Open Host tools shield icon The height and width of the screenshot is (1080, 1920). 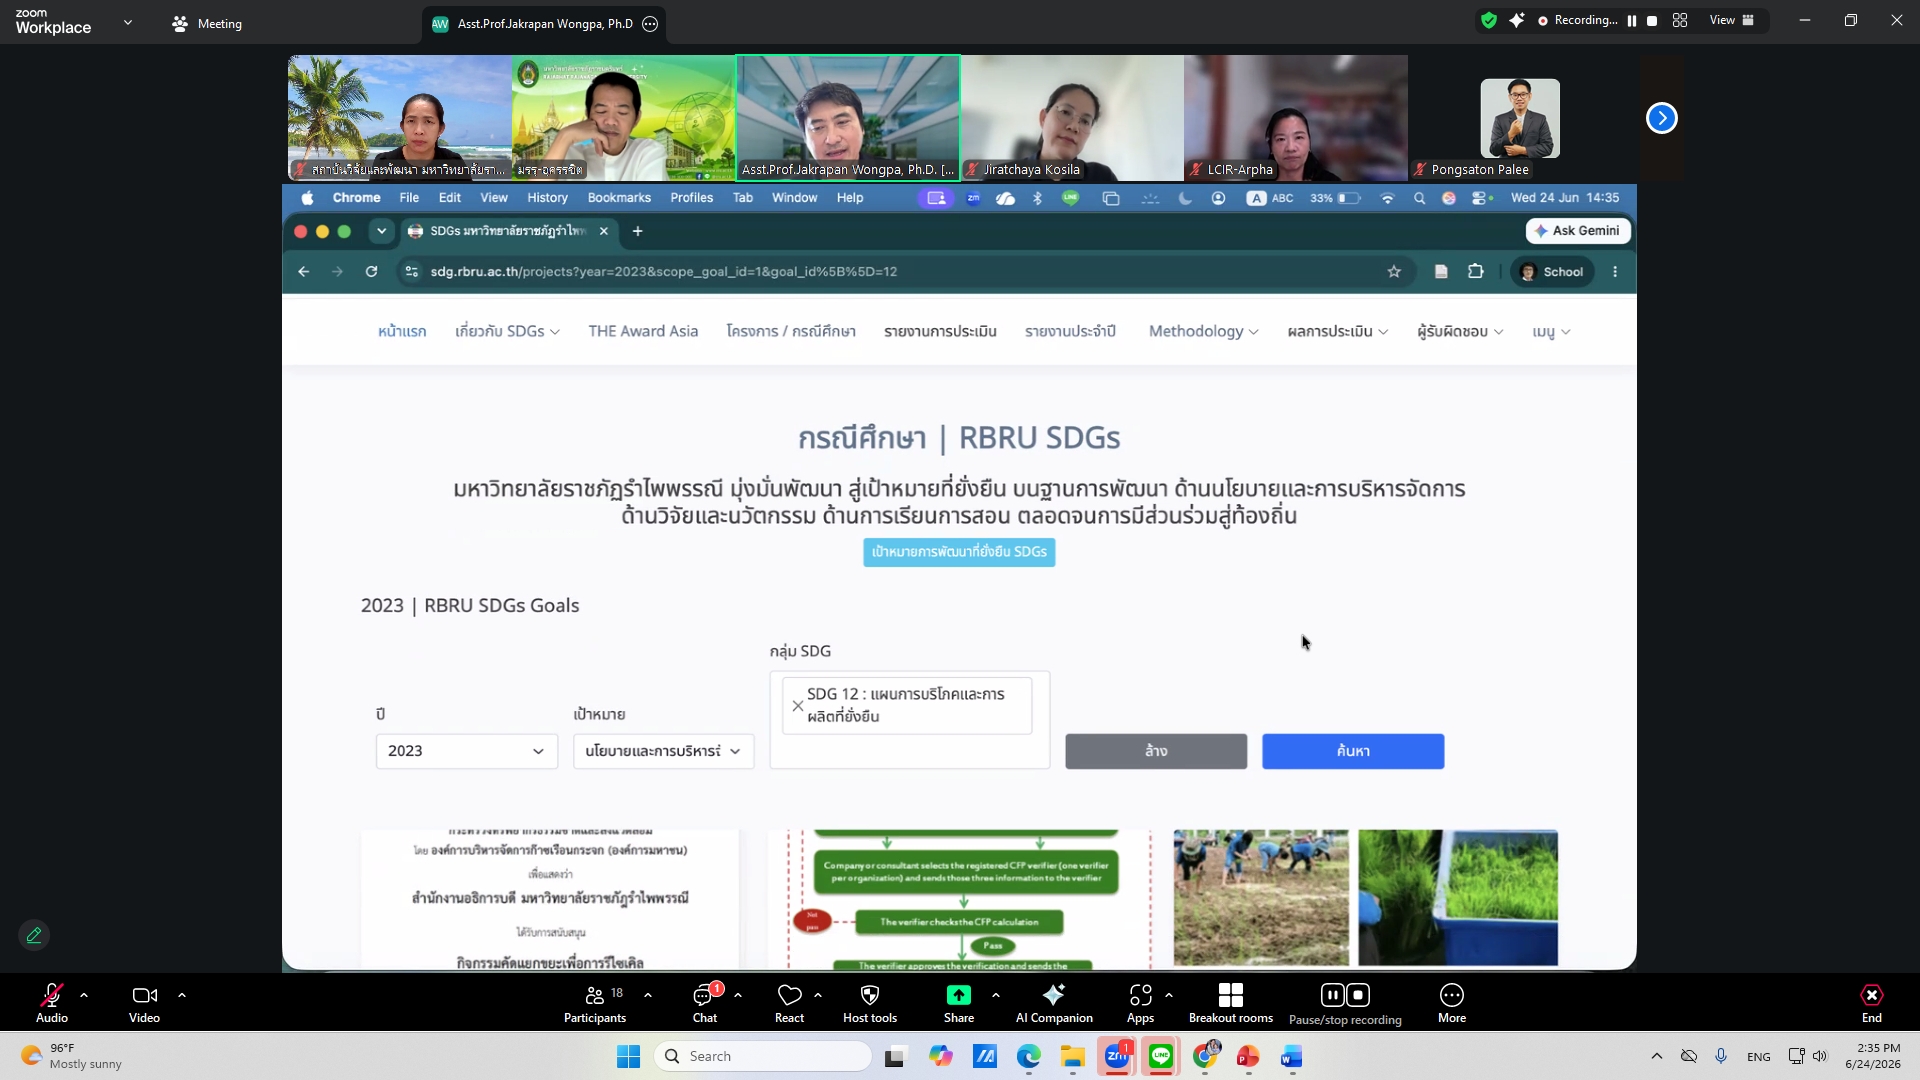[869, 995]
